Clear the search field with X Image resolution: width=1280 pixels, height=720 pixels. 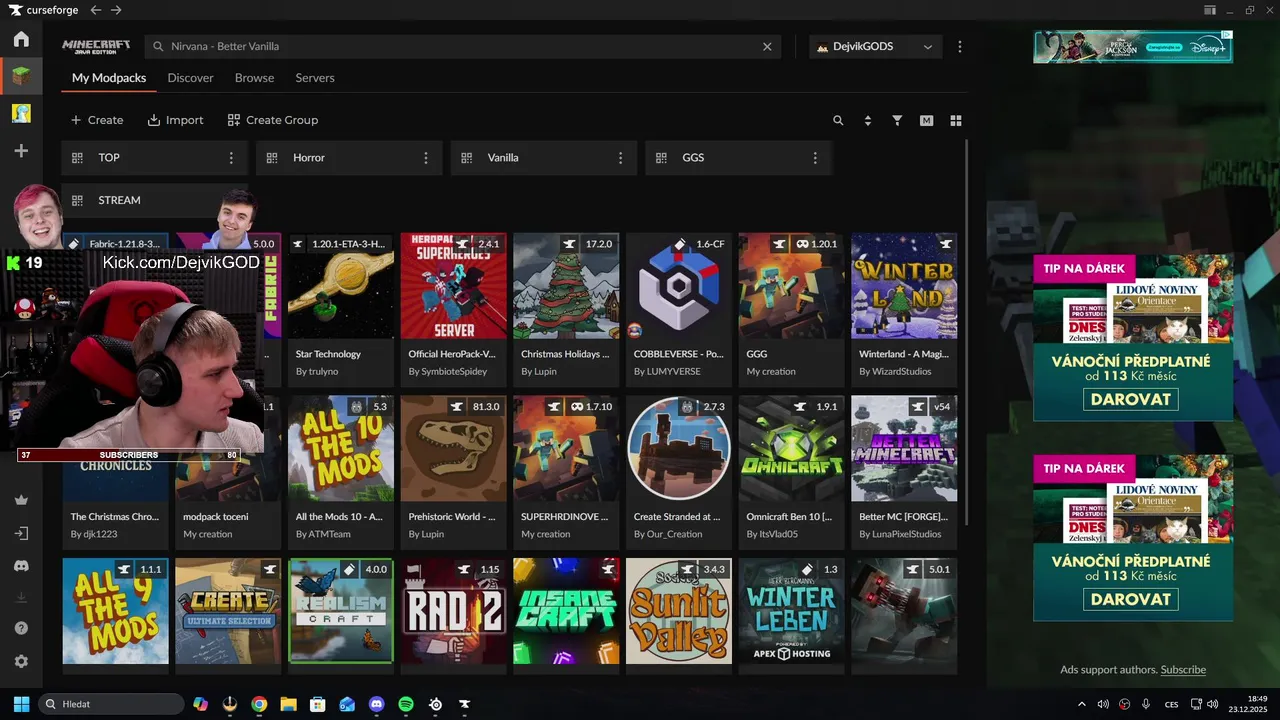[x=767, y=46]
